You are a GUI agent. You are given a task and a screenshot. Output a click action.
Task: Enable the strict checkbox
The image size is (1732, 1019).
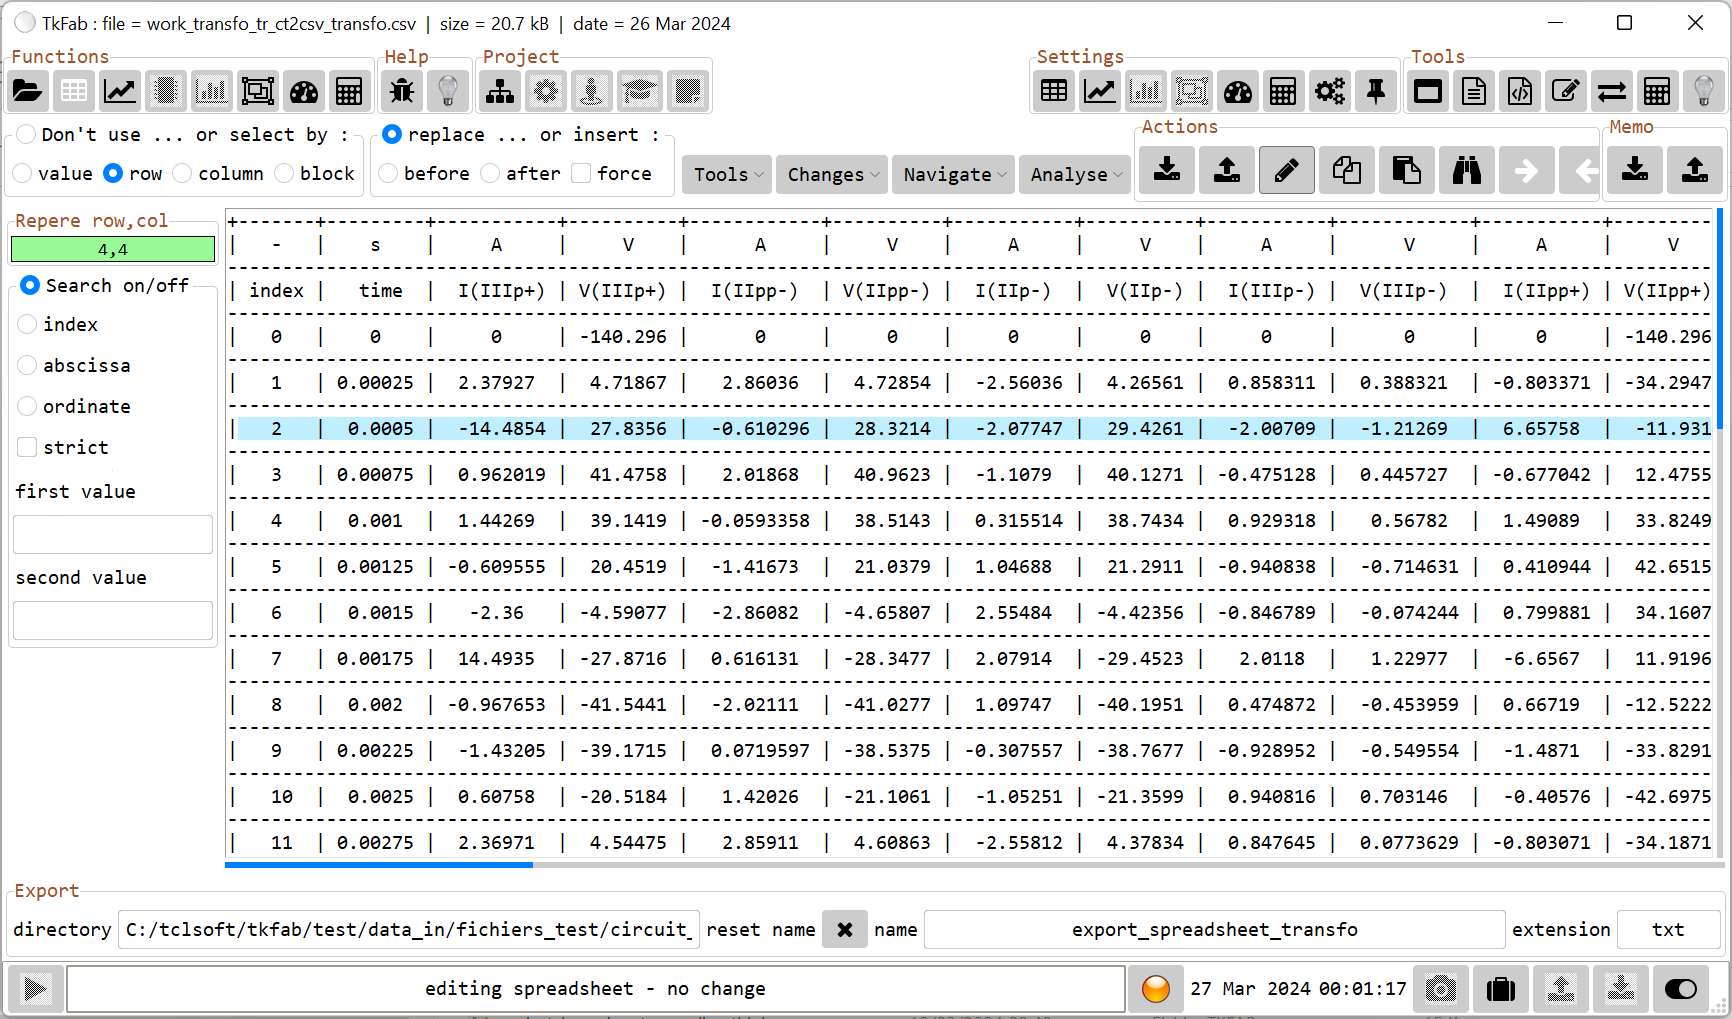tap(27, 447)
